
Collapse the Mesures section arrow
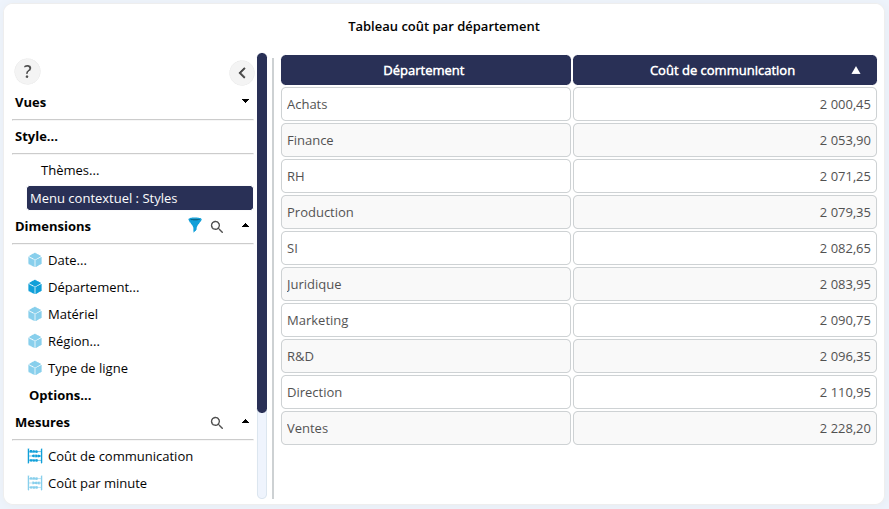245,423
